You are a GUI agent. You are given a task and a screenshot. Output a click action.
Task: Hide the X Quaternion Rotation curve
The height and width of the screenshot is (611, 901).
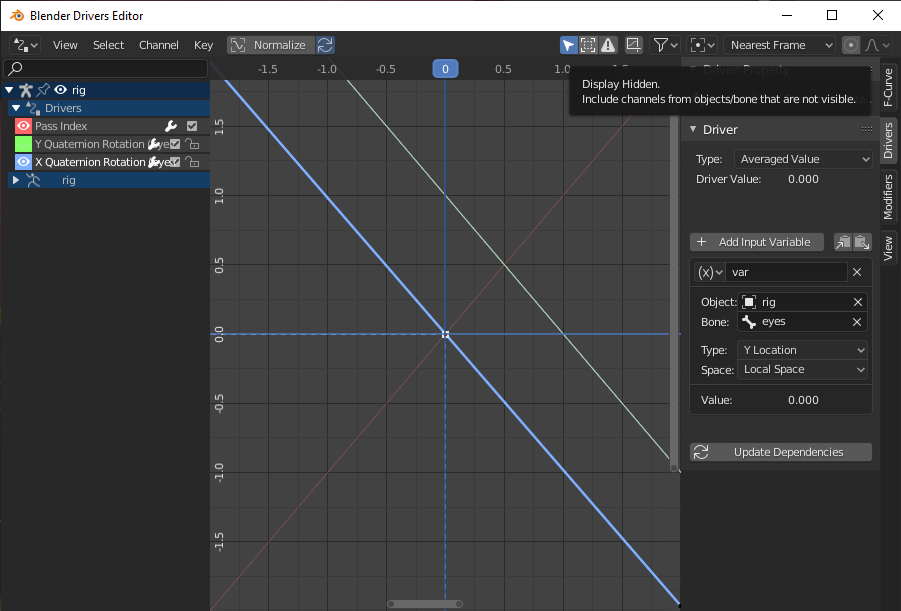[x=23, y=162]
